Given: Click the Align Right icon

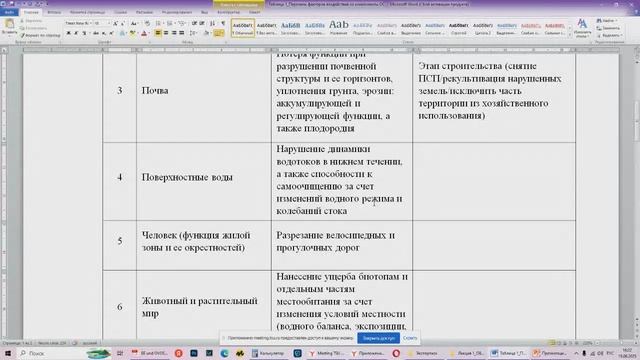Looking at the screenshot, I should [x=174, y=33].
